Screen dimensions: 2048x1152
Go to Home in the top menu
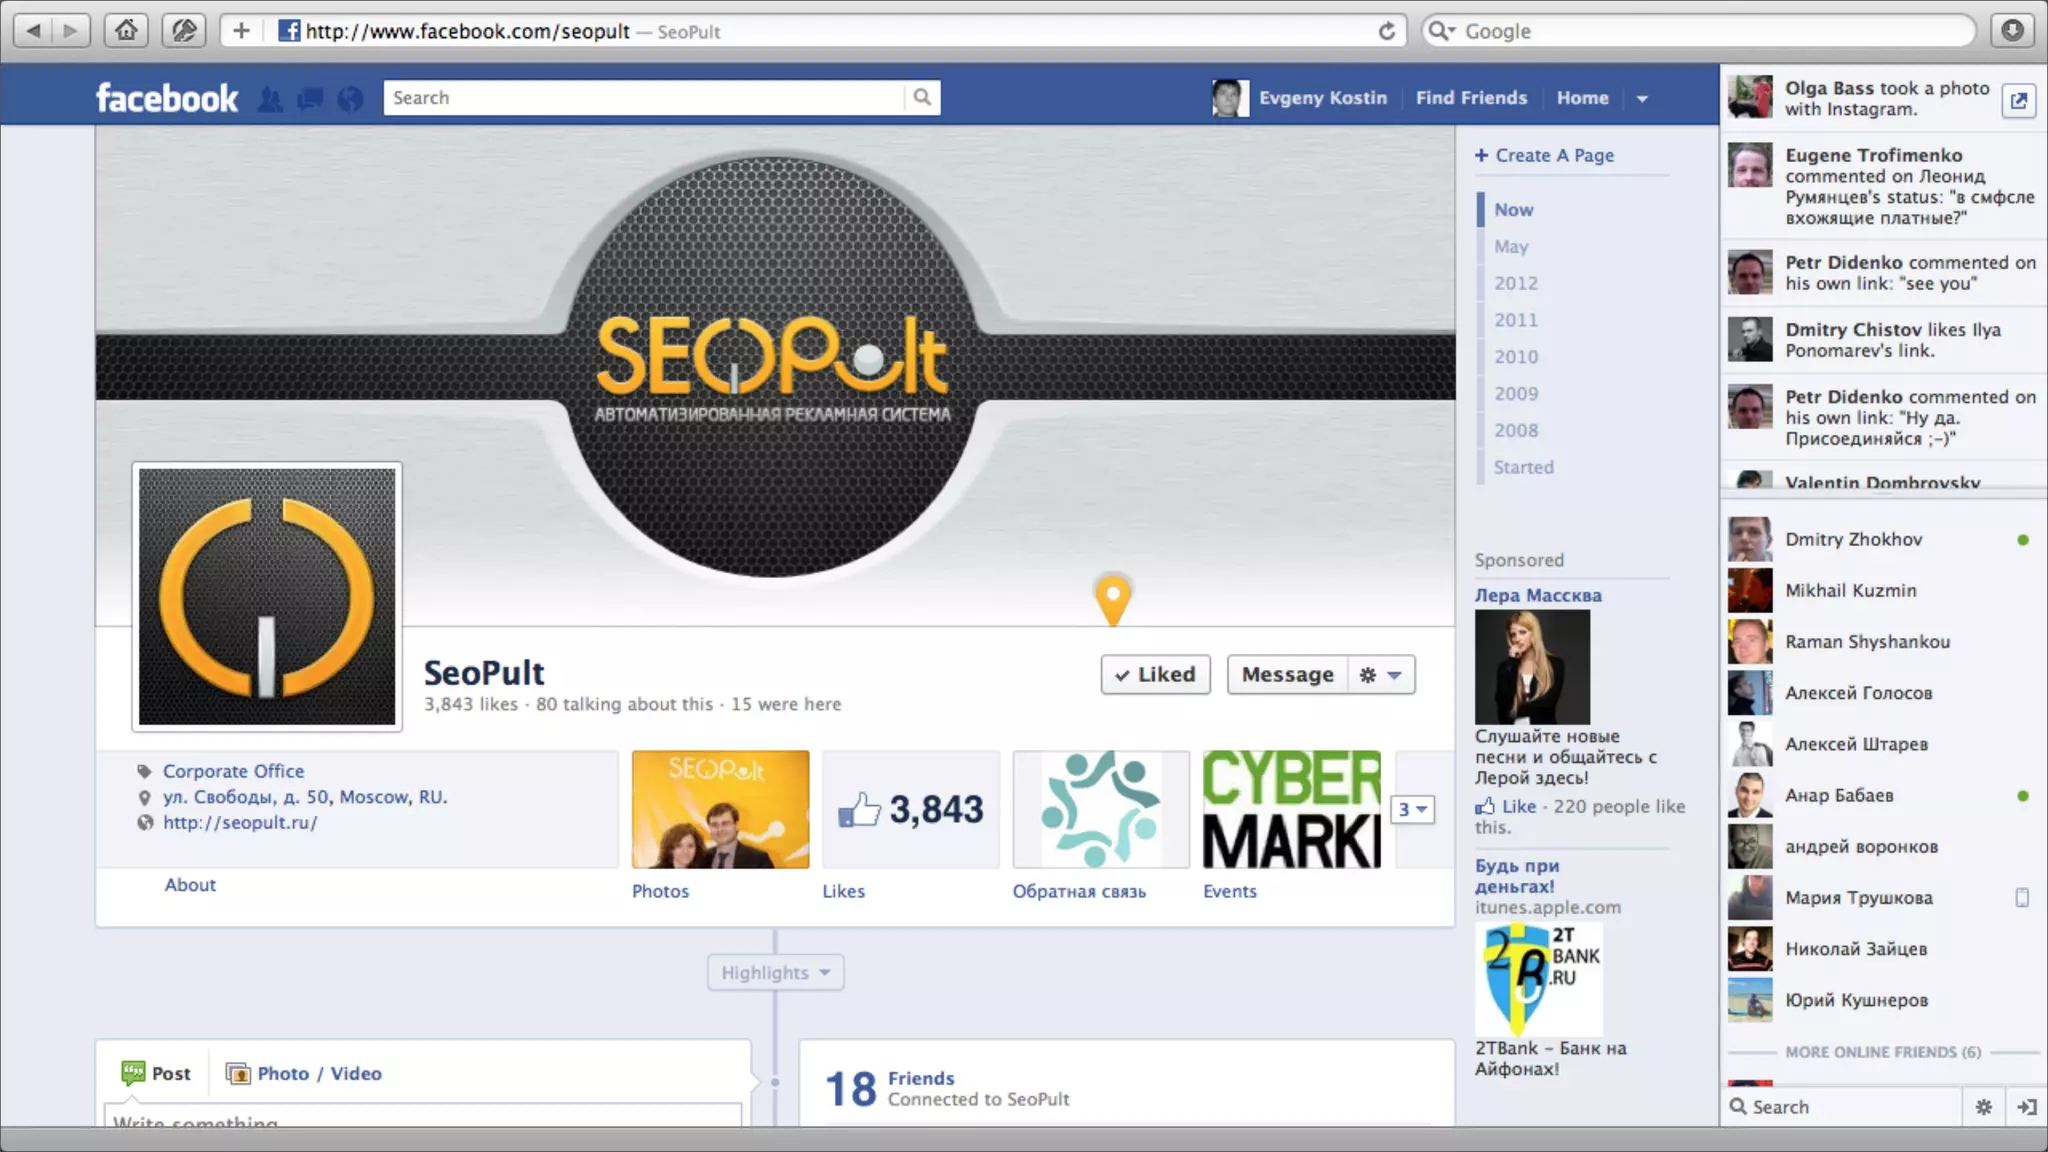tap(1582, 98)
